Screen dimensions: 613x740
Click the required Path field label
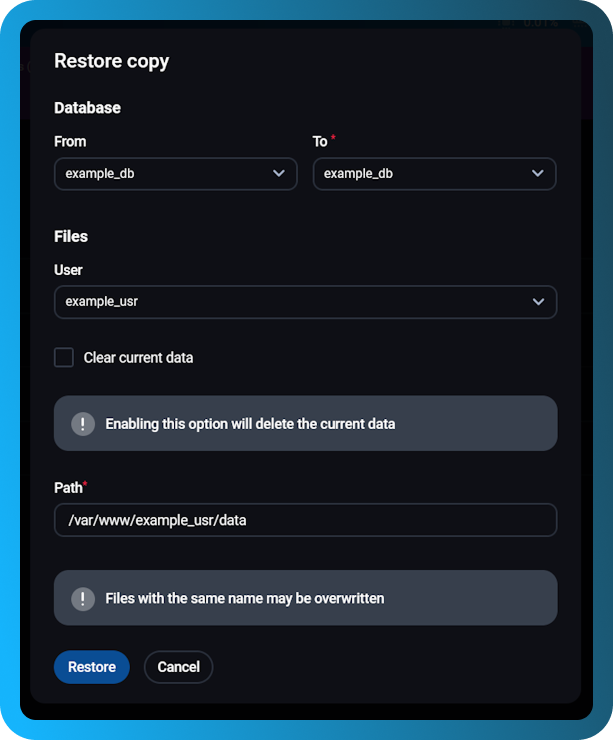pos(69,487)
